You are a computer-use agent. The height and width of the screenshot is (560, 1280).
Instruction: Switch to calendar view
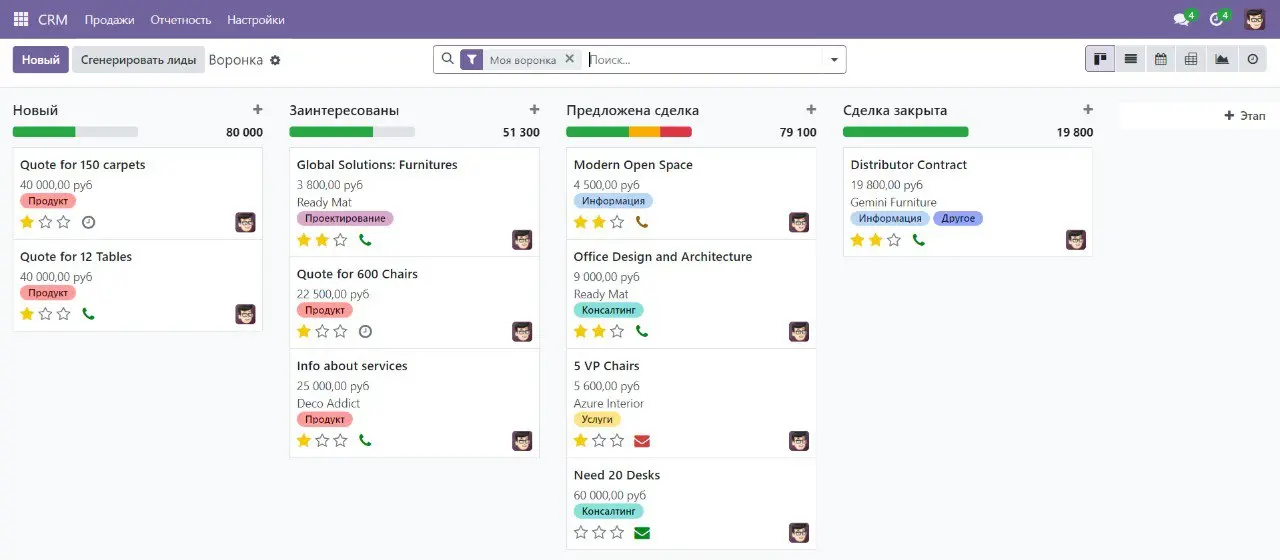click(1160, 59)
